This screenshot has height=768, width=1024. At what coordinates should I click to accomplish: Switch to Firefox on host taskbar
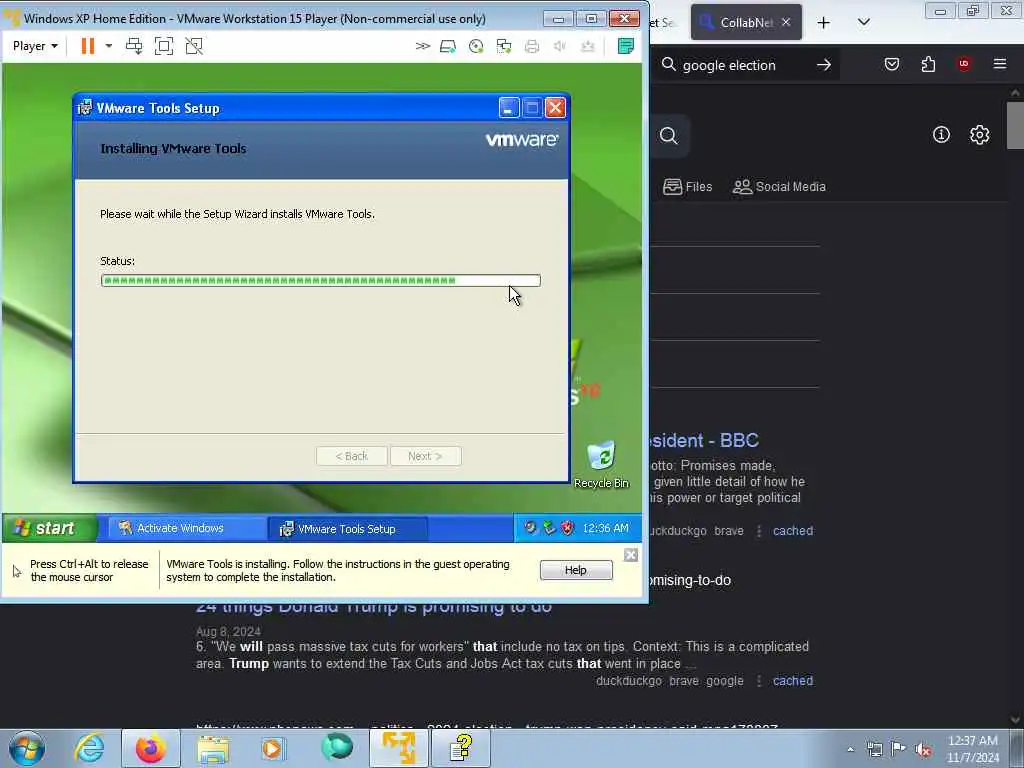tap(150, 748)
